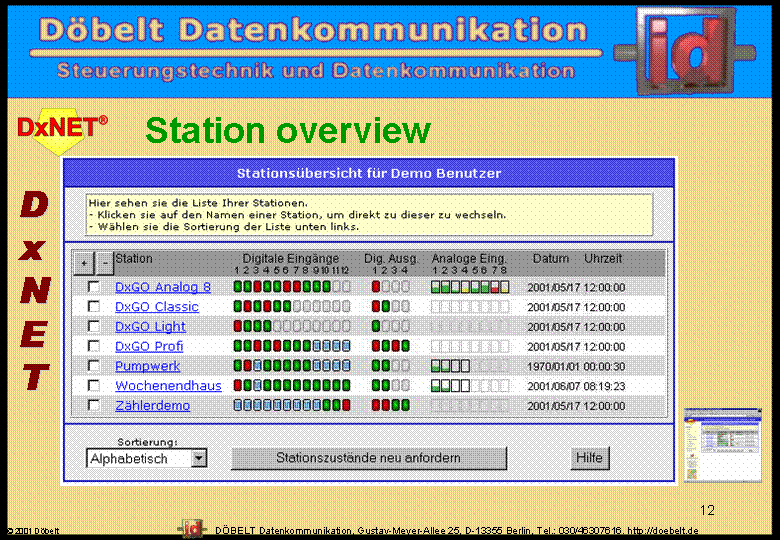Click Wochenendhaus digital input indicators
Screen dimensions: 780x540
click(x=292, y=386)
